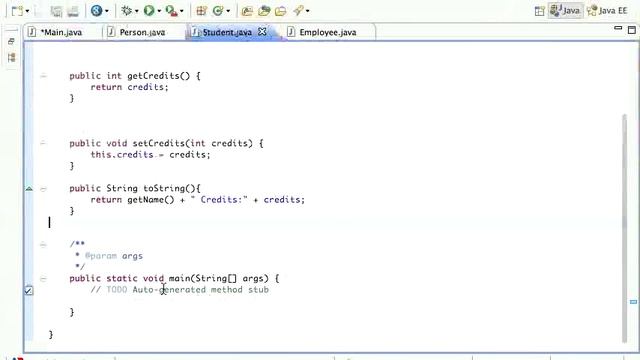Click the New Java Class icon
640x360 pixels.
tap(218, 11)
